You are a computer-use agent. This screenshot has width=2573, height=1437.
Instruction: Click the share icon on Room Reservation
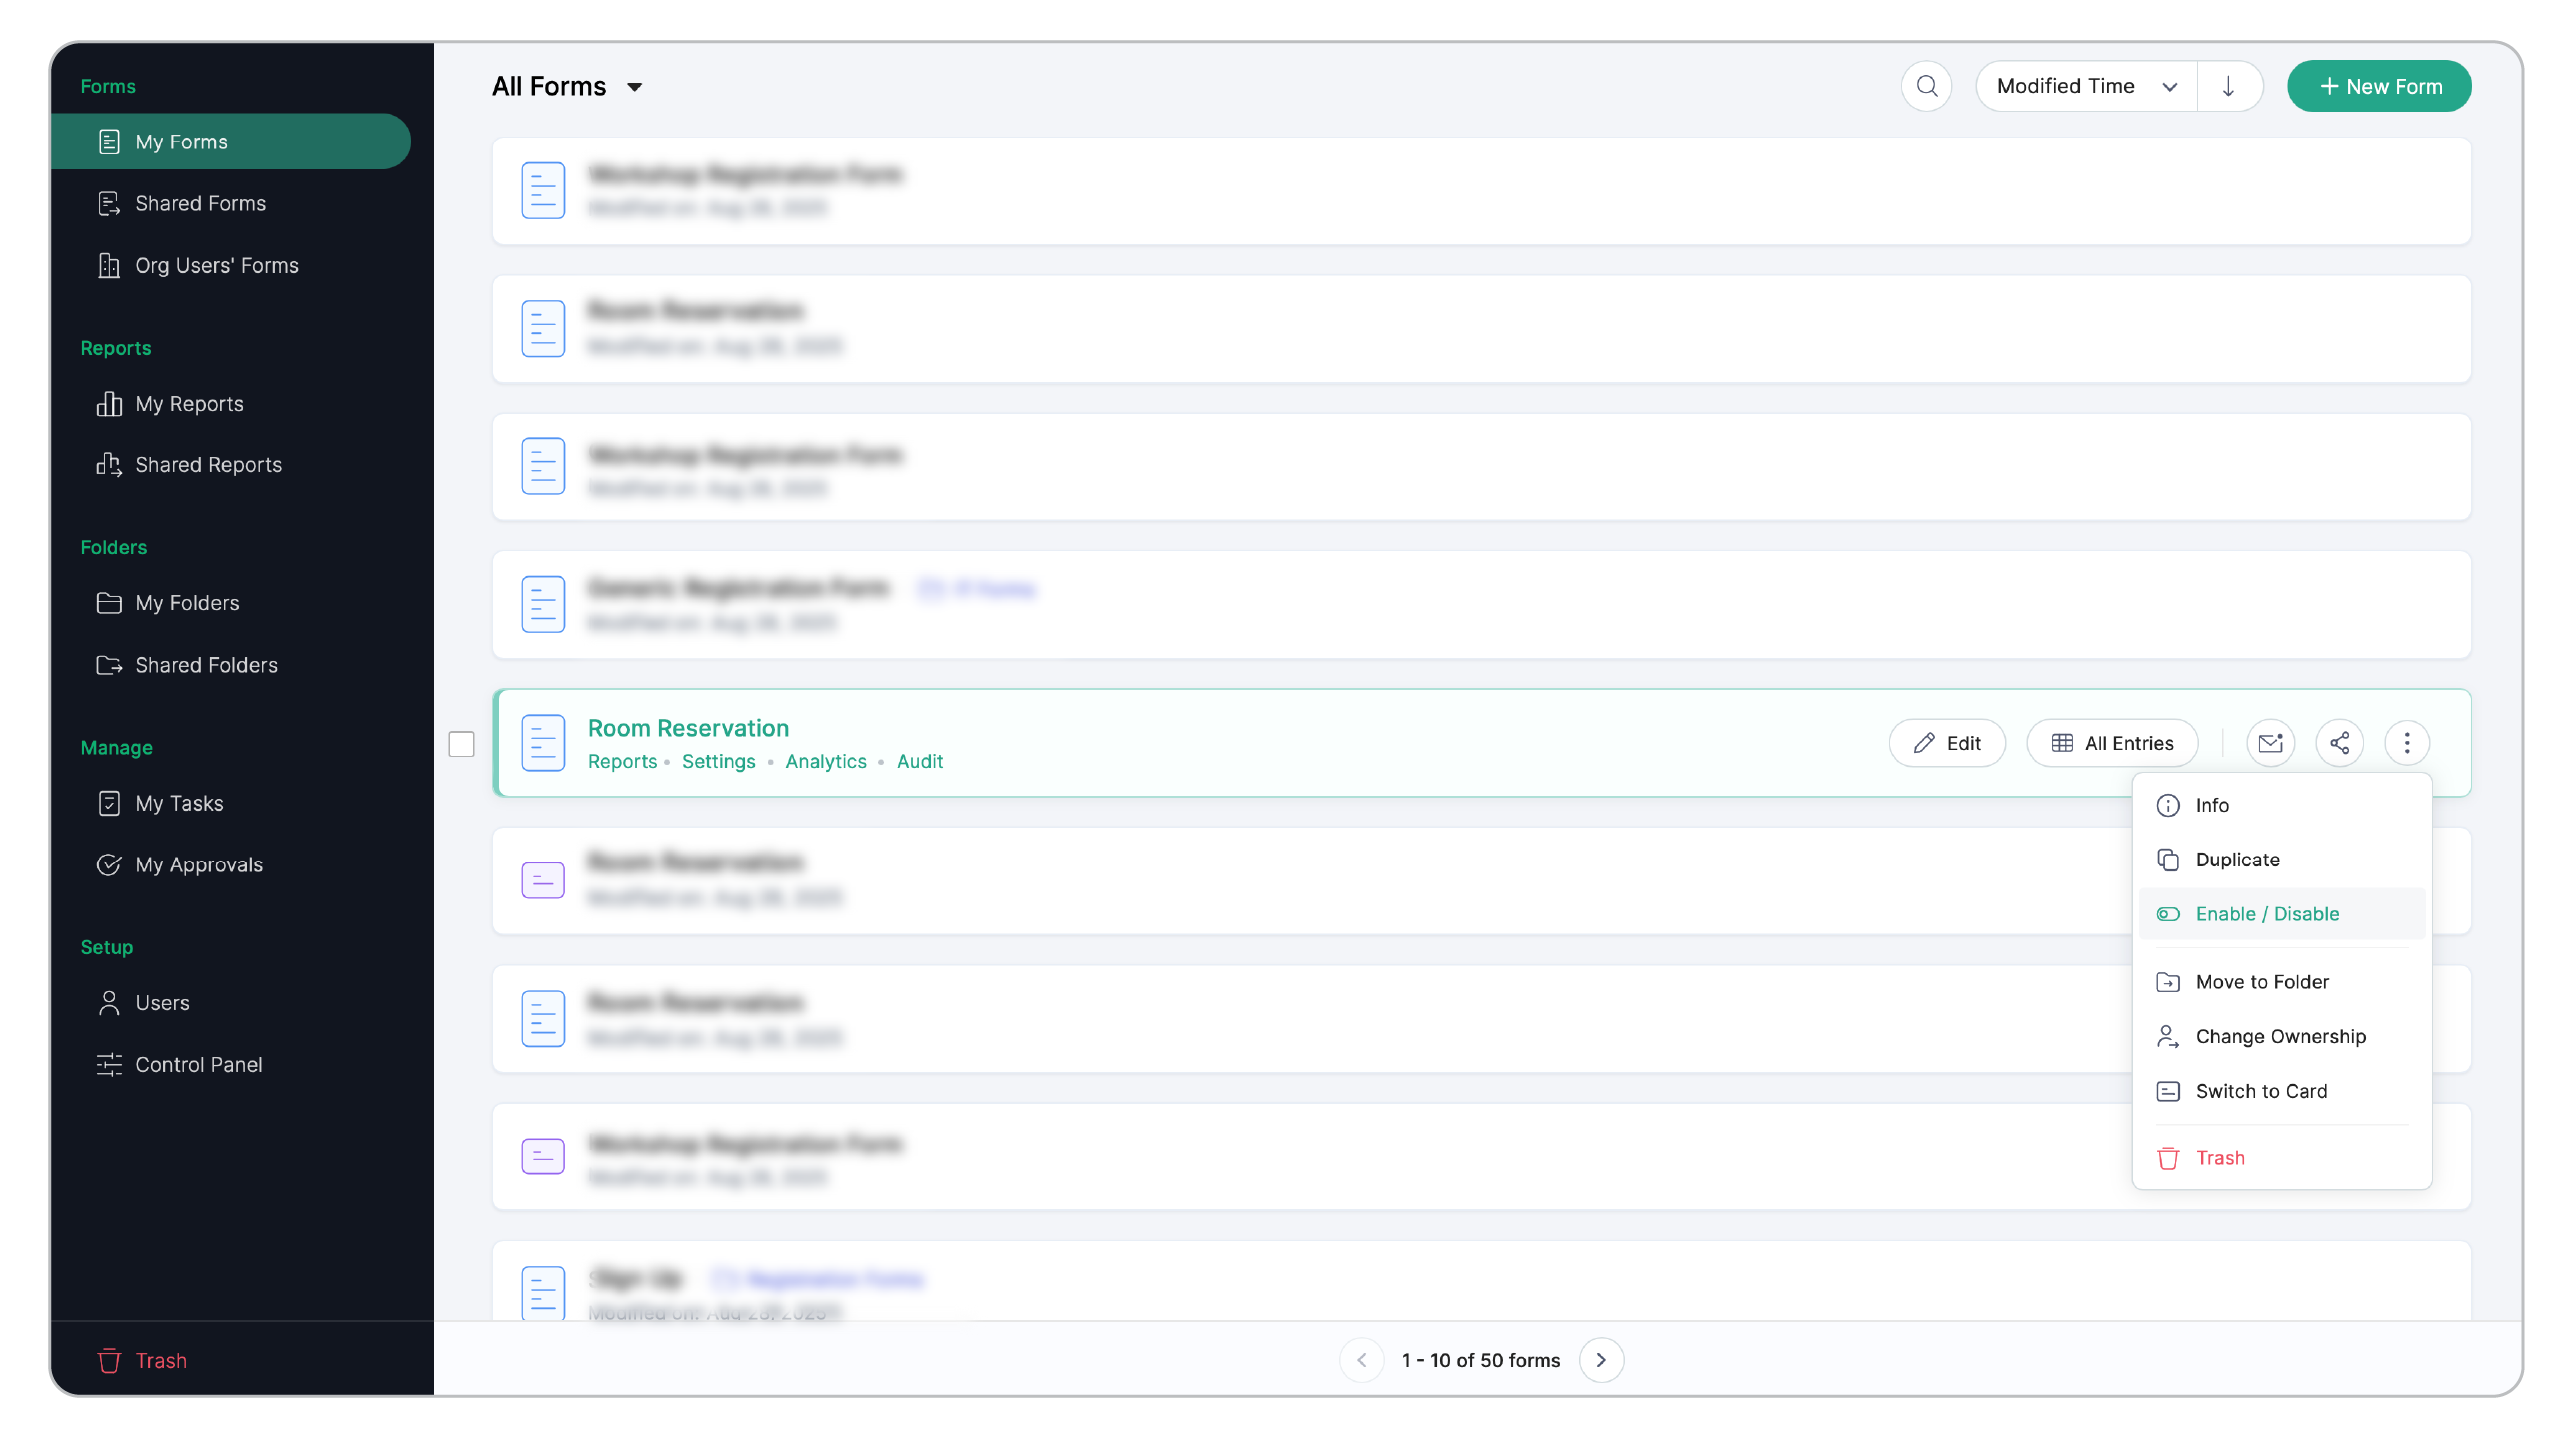coord(2339,743)
